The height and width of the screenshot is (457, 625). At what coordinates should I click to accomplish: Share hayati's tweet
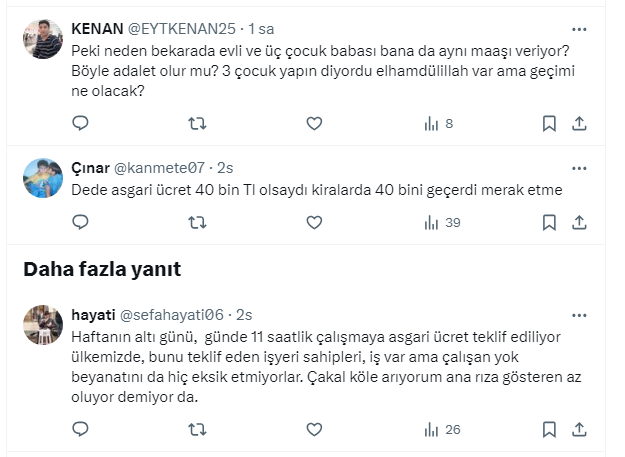579,430
